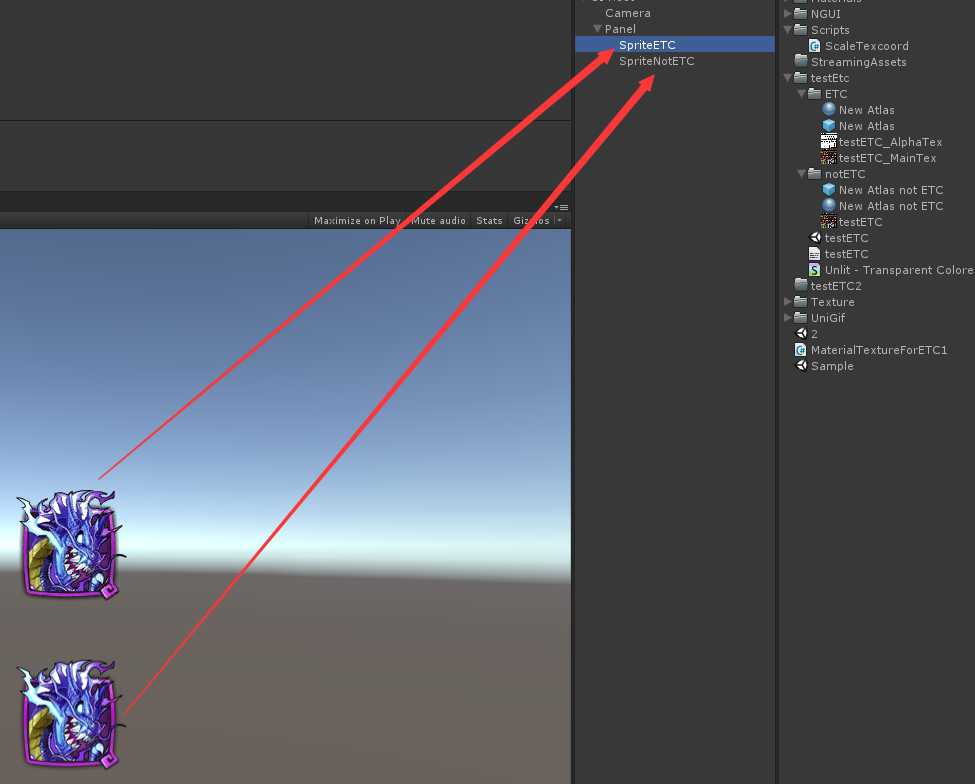This screenshot has width=975, height=784.
Task: Select the New Atlas material sphere icon in ETC
Action: tap(829, 109)
